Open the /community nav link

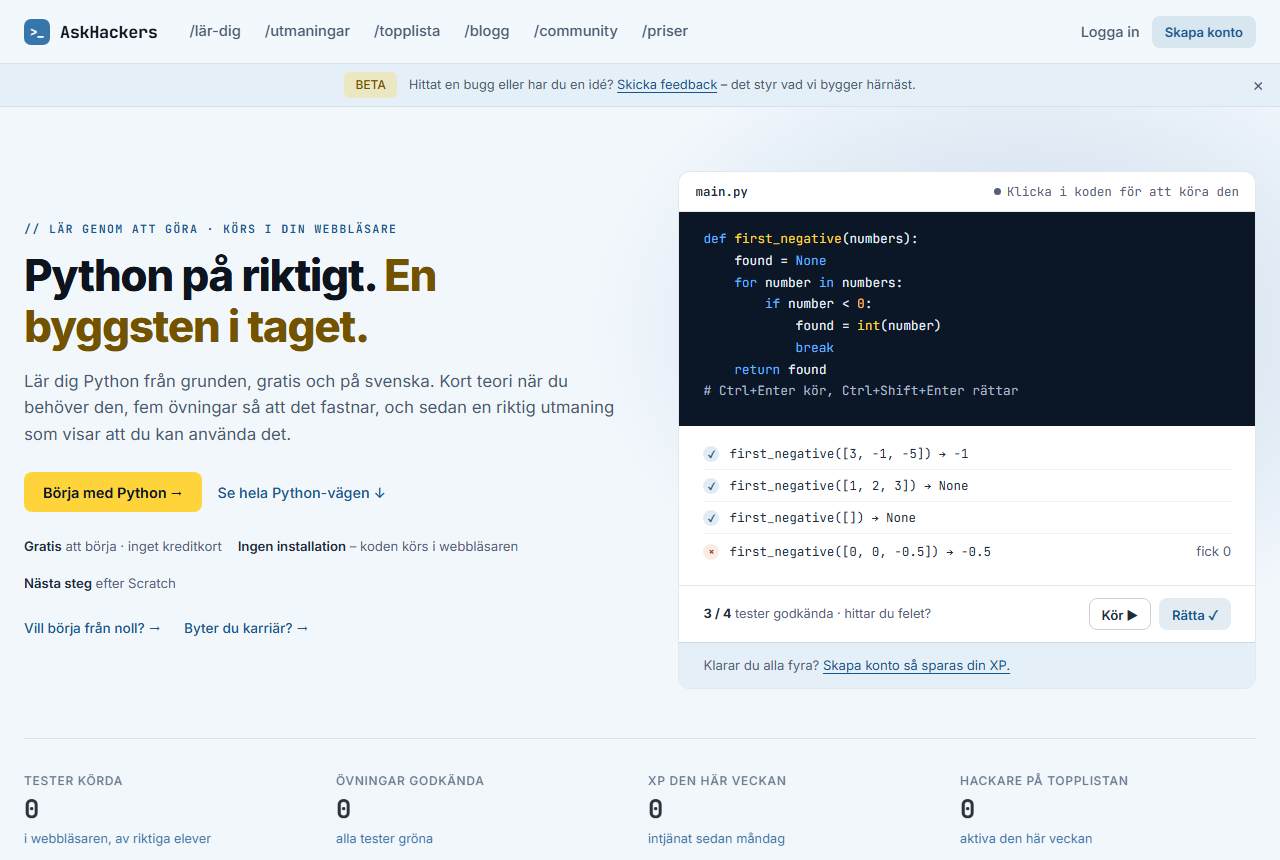[x=576, y=31]
